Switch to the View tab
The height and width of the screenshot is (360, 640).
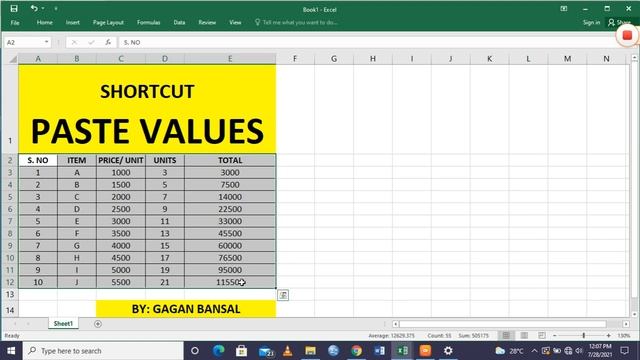pyautogui.click(x=235, y=22)
